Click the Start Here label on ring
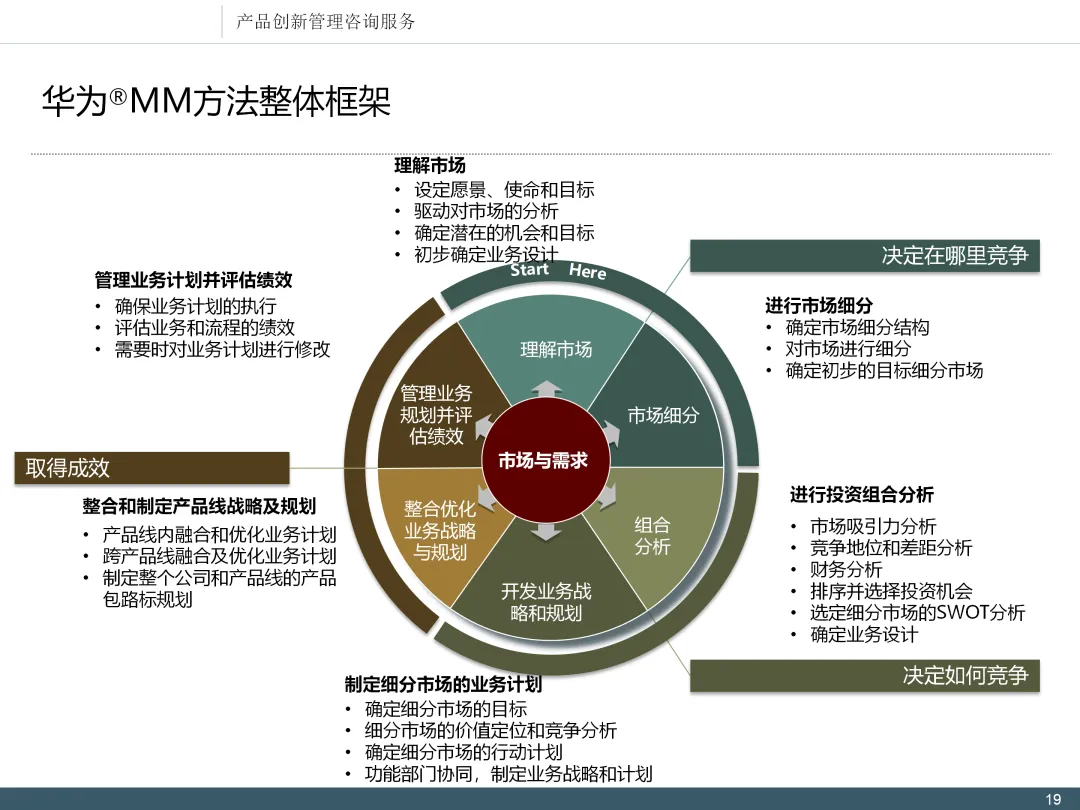The width and height of the screenshot is (1080, 810). click(x=558, y=270)
